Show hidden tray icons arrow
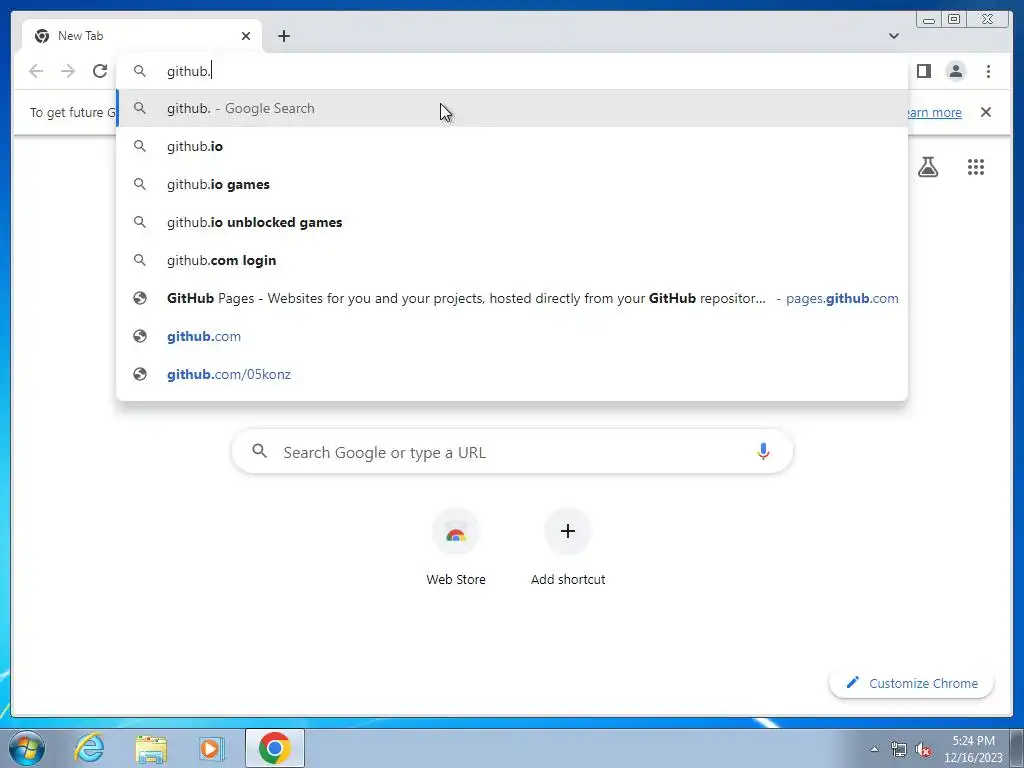Viewport: 1024px width, 768px height. coord(874,749)
